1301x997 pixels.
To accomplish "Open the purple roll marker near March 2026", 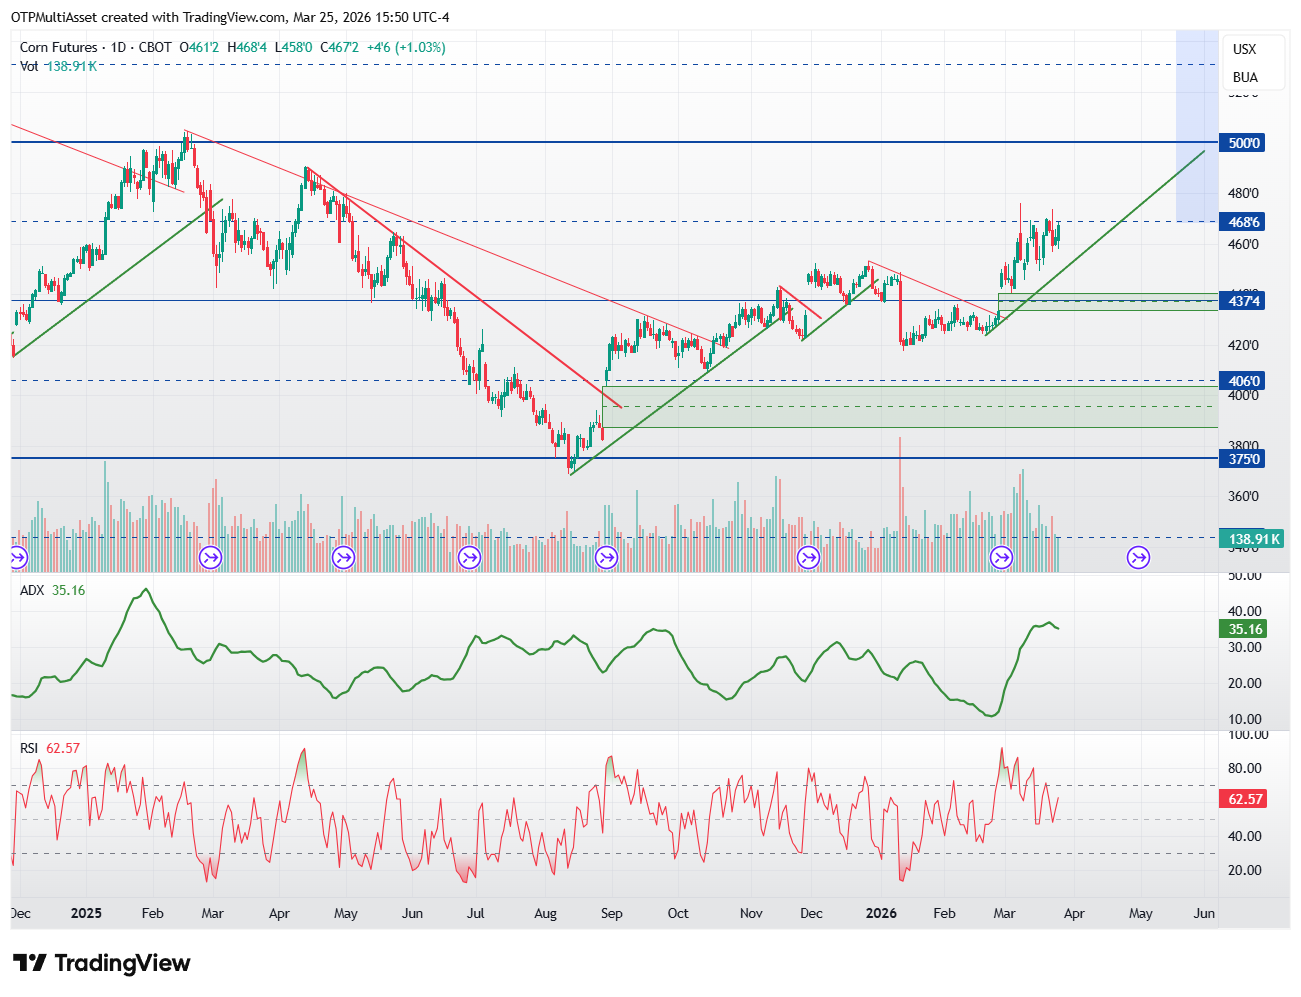I will [1001, 557].
